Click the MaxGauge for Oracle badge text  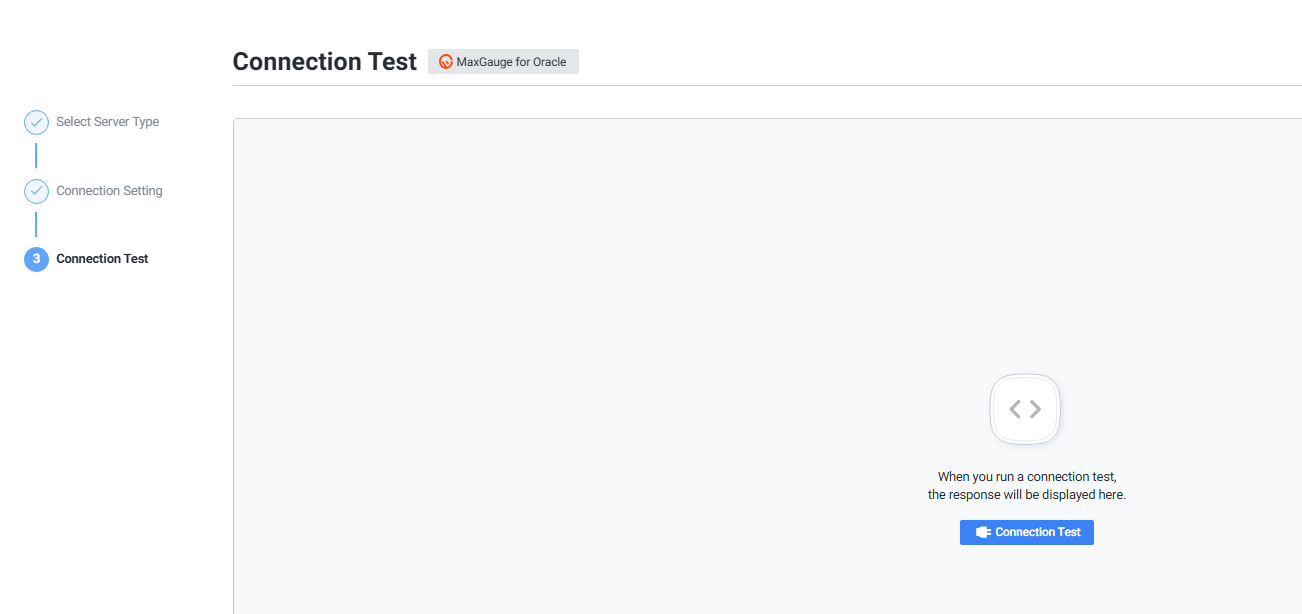coord(511,62)
